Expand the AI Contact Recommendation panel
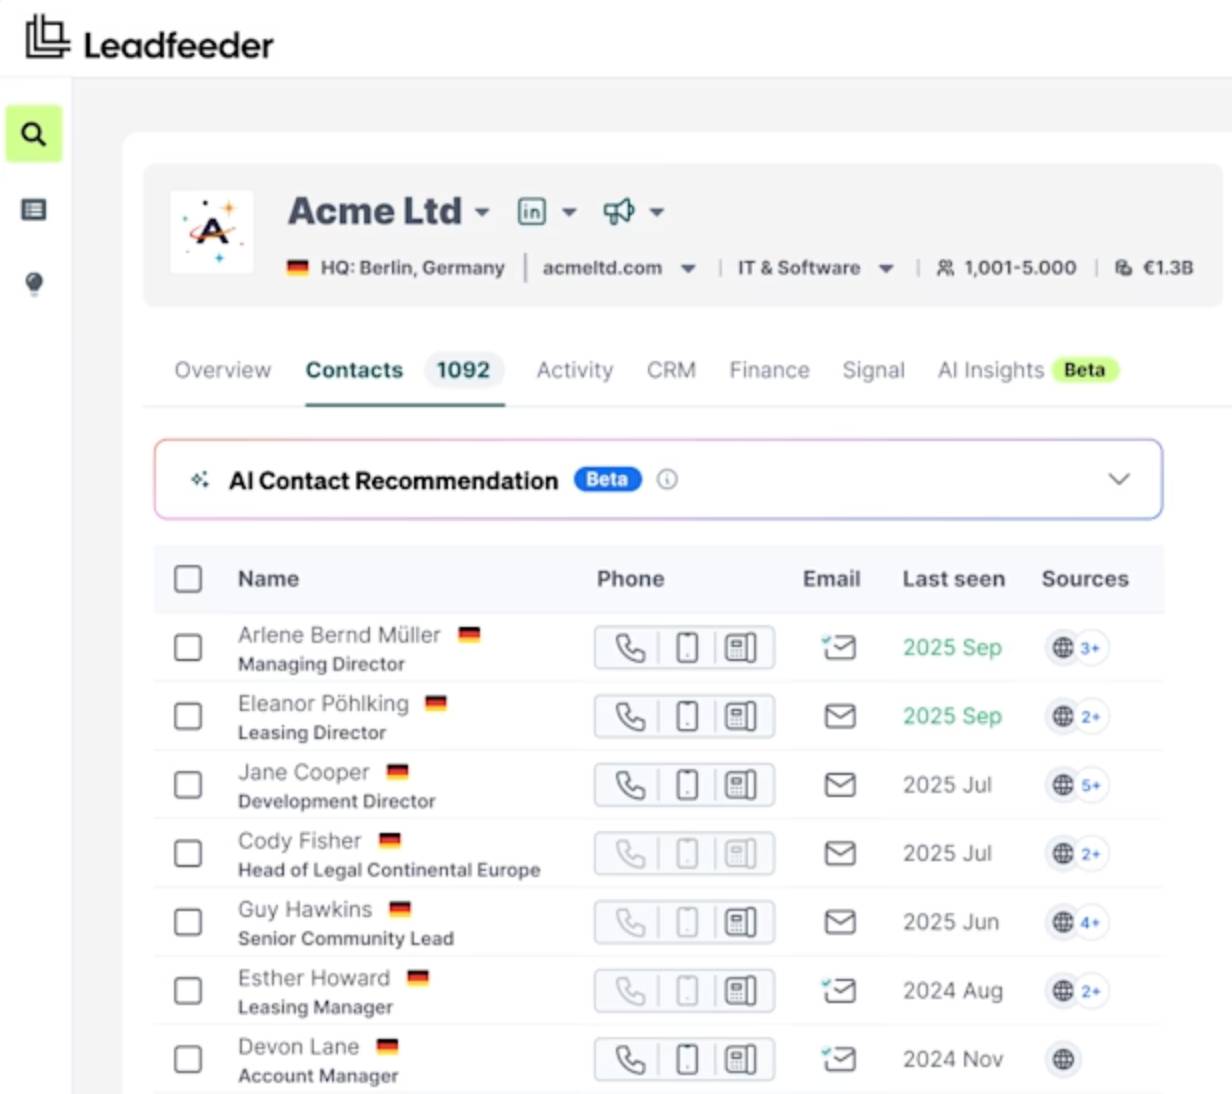1232x1094 pixels. click(x=1119, y=479)
